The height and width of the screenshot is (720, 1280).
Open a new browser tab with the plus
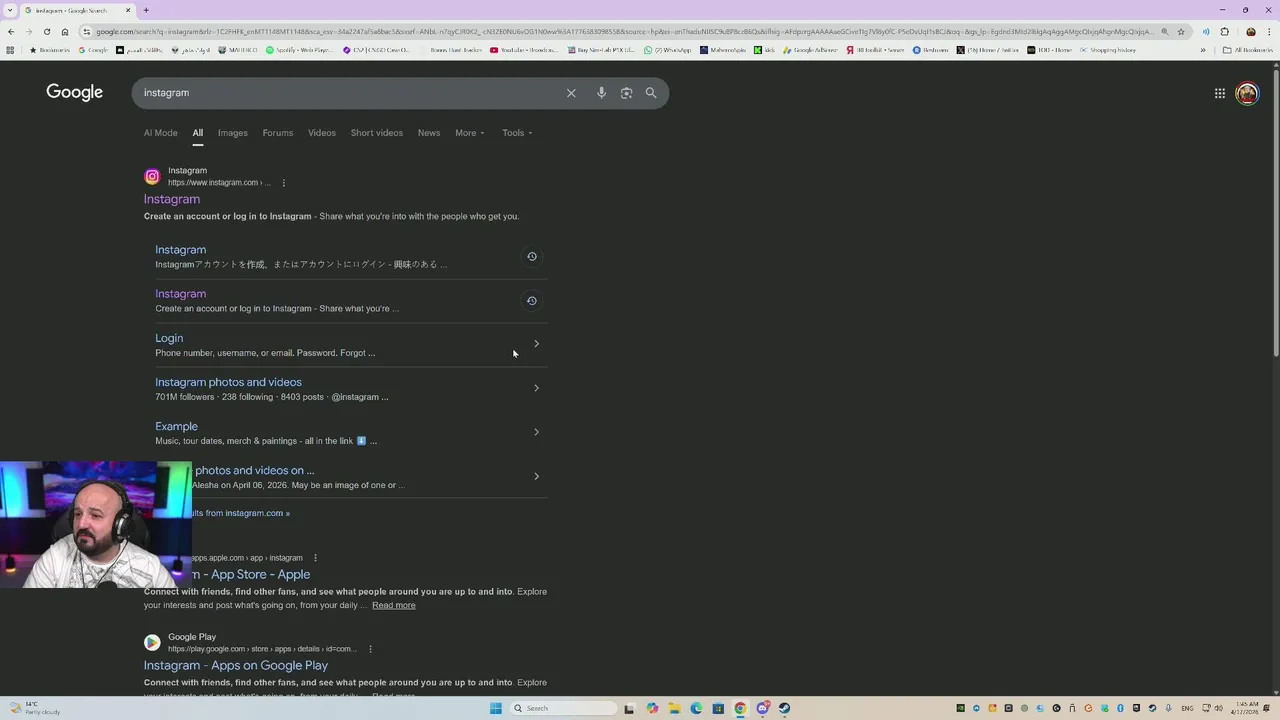point(146,10)
